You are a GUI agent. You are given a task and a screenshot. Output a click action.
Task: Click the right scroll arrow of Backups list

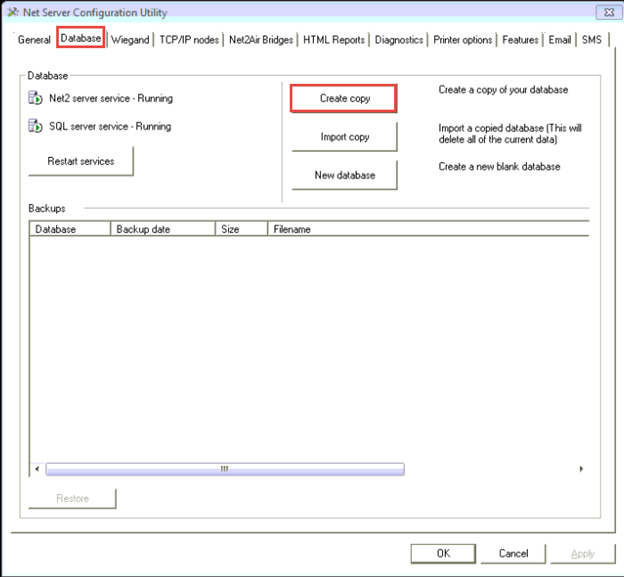pos(581,469)
